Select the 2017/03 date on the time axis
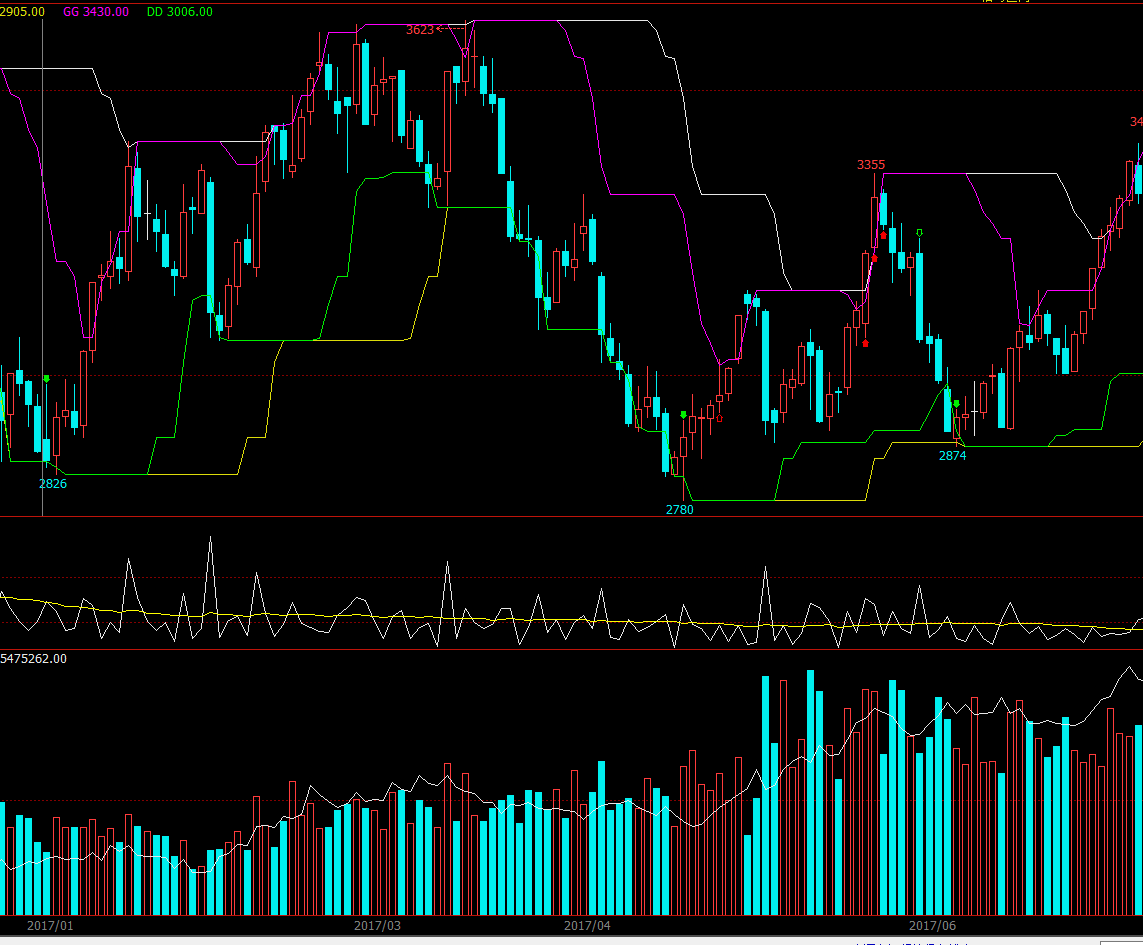Viewport: 1143px width, 945px height. point(377,926)
